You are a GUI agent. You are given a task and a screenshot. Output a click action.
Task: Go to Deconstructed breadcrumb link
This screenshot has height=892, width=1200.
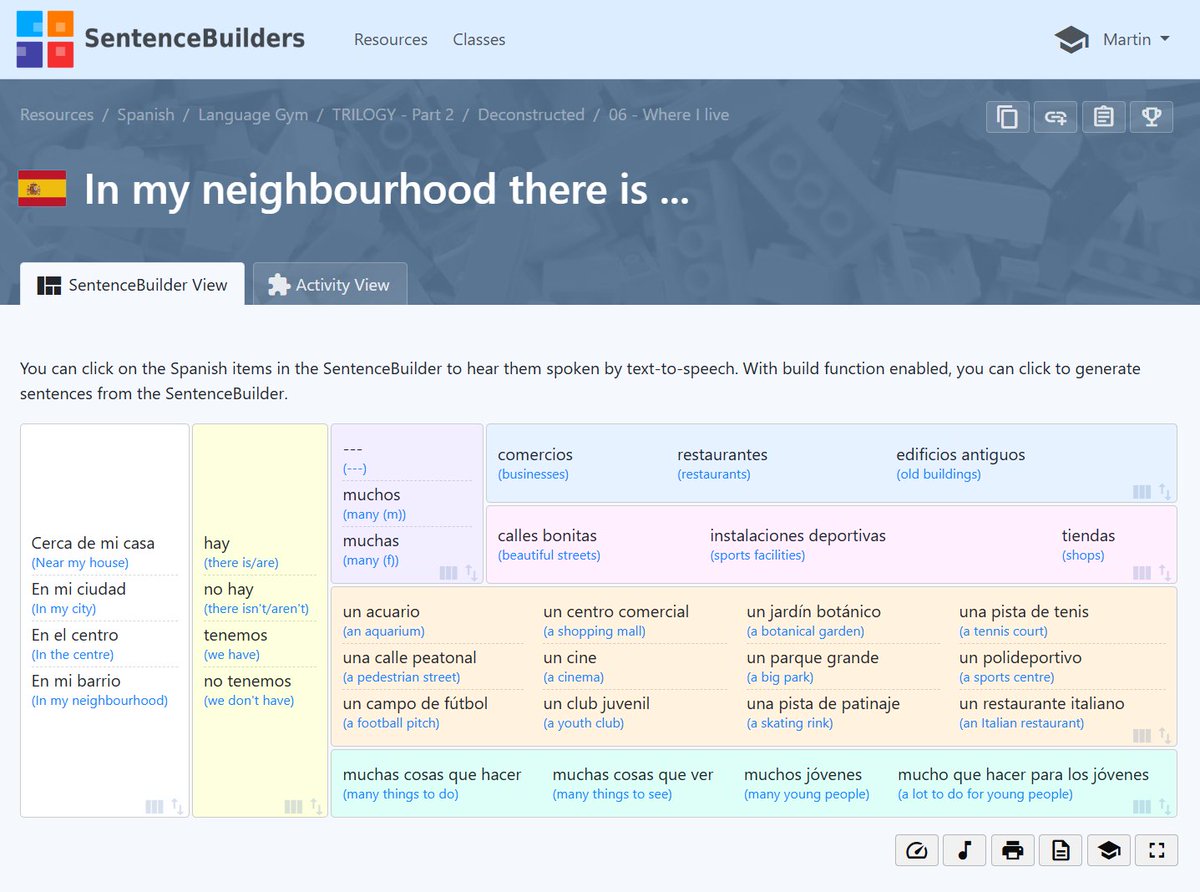[531, 114]
